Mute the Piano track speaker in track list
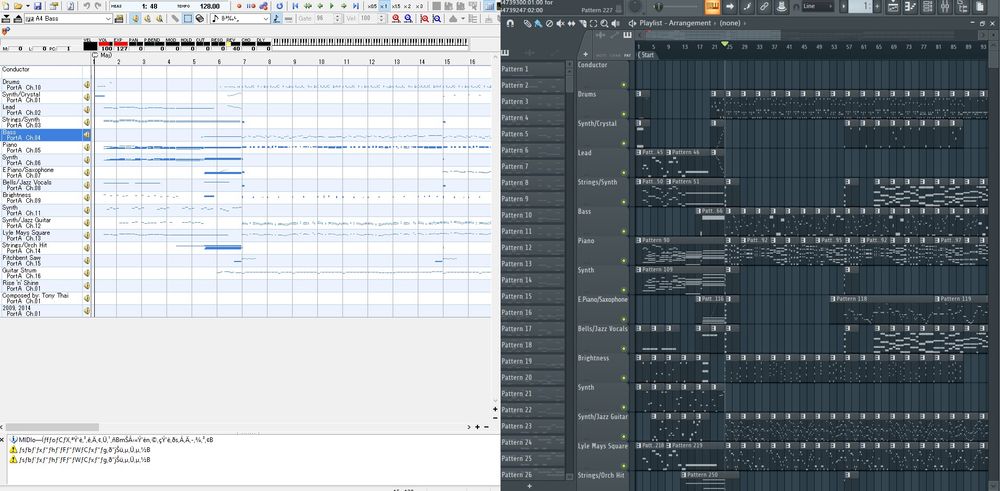Screen dimensions: 1000x491 point(87,147)
